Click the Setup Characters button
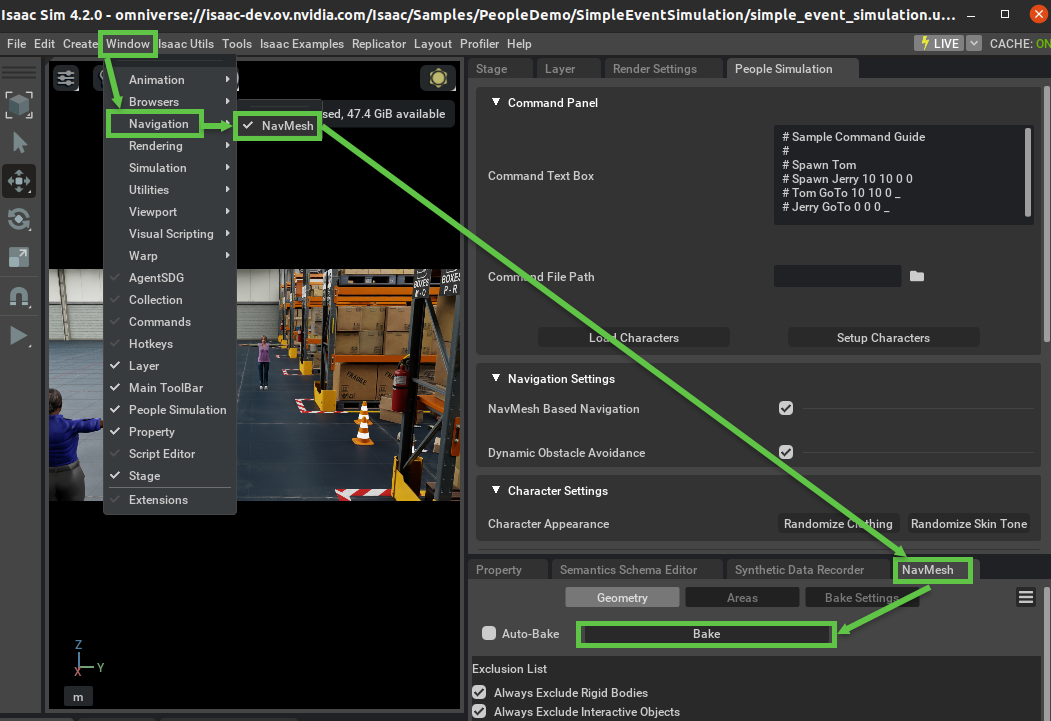1051x721 pixels. (883, 338)
